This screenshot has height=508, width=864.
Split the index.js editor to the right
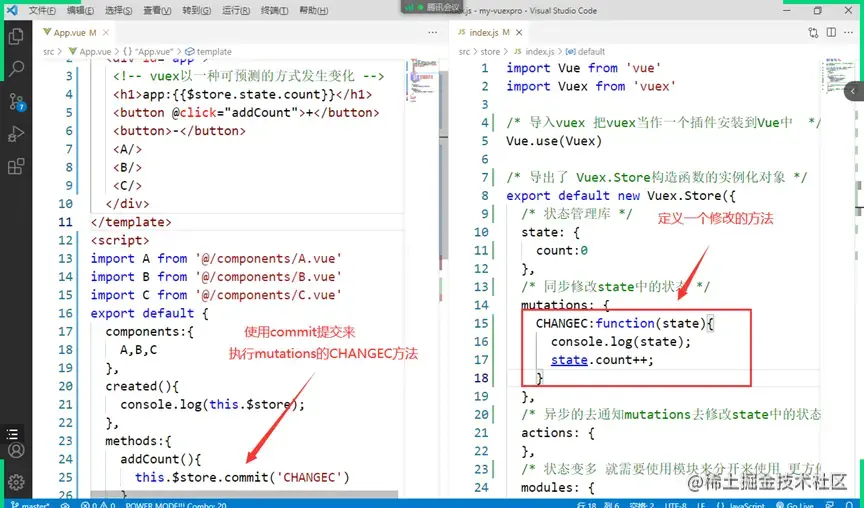tap(831, 33)
